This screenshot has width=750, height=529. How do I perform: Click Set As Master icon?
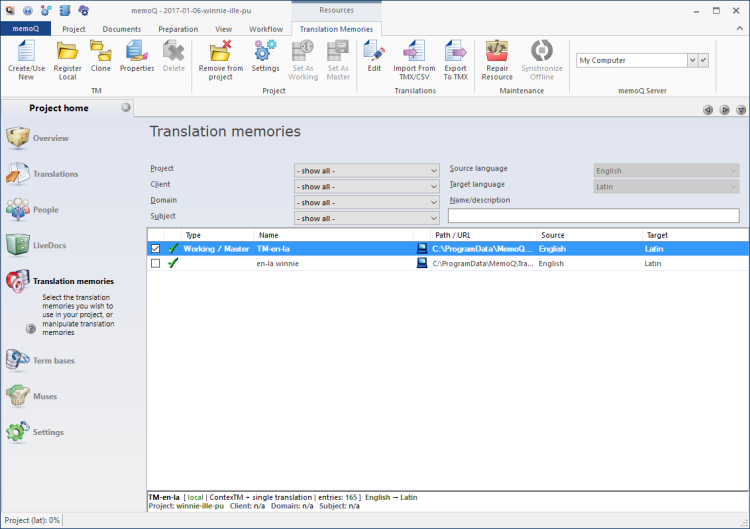coord(338,60)
